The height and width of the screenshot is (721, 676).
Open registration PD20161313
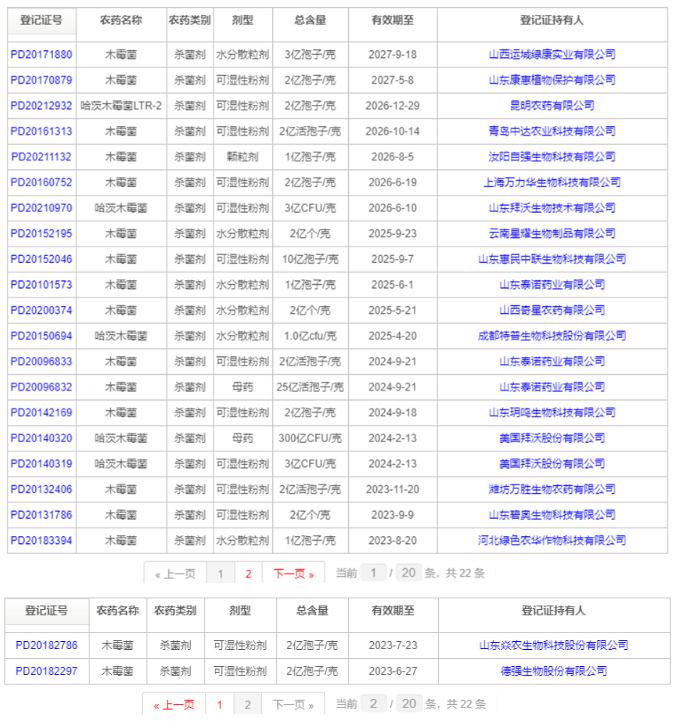click(x=41, y=132)
